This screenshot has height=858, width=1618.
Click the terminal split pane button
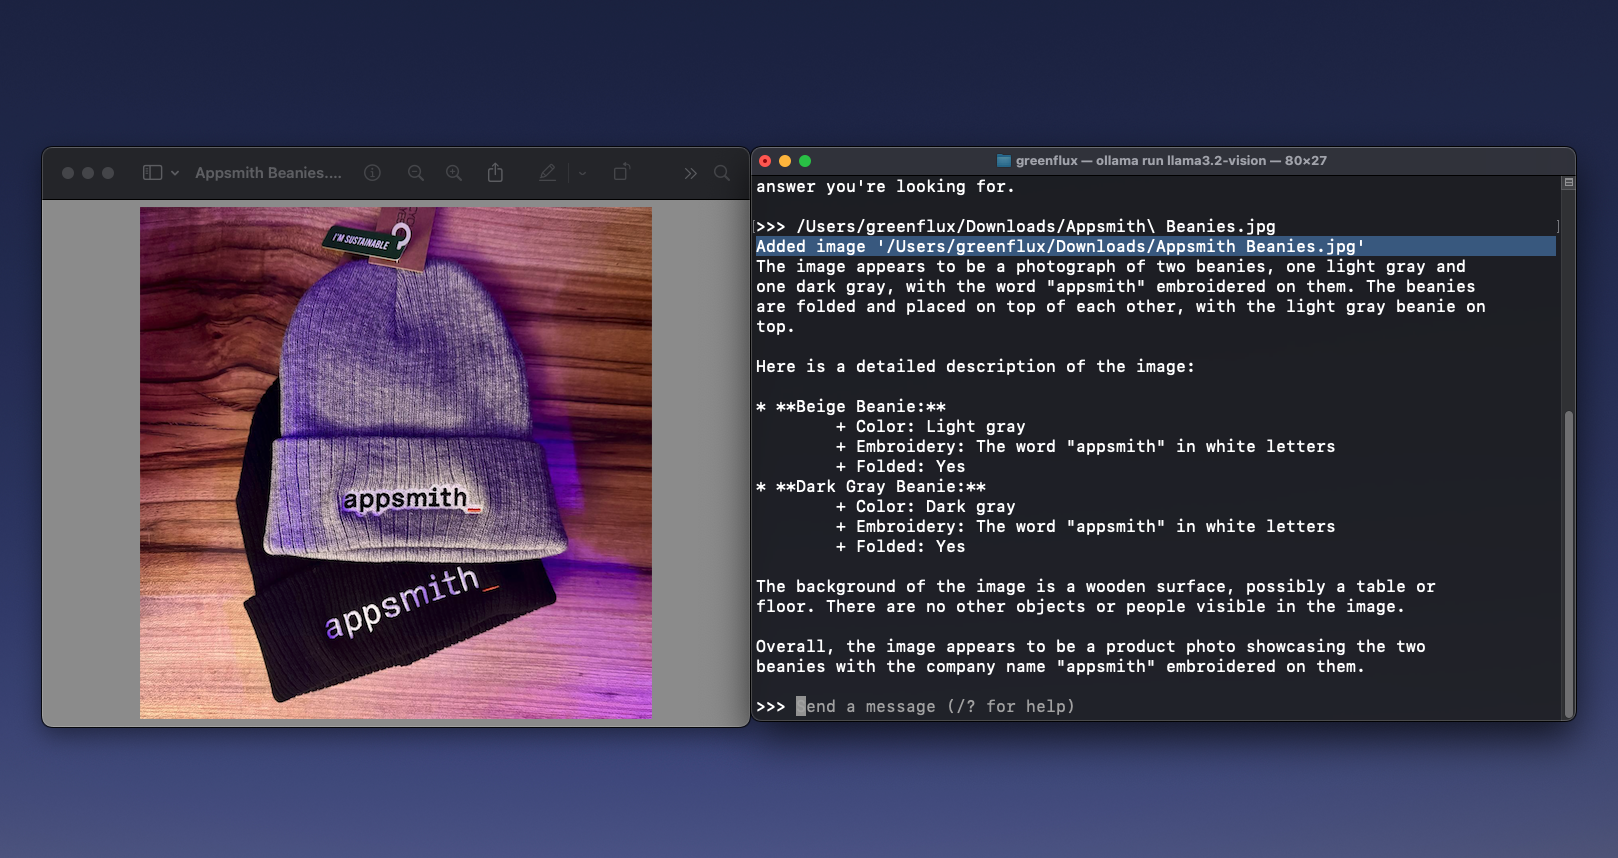coord(1568,183)
